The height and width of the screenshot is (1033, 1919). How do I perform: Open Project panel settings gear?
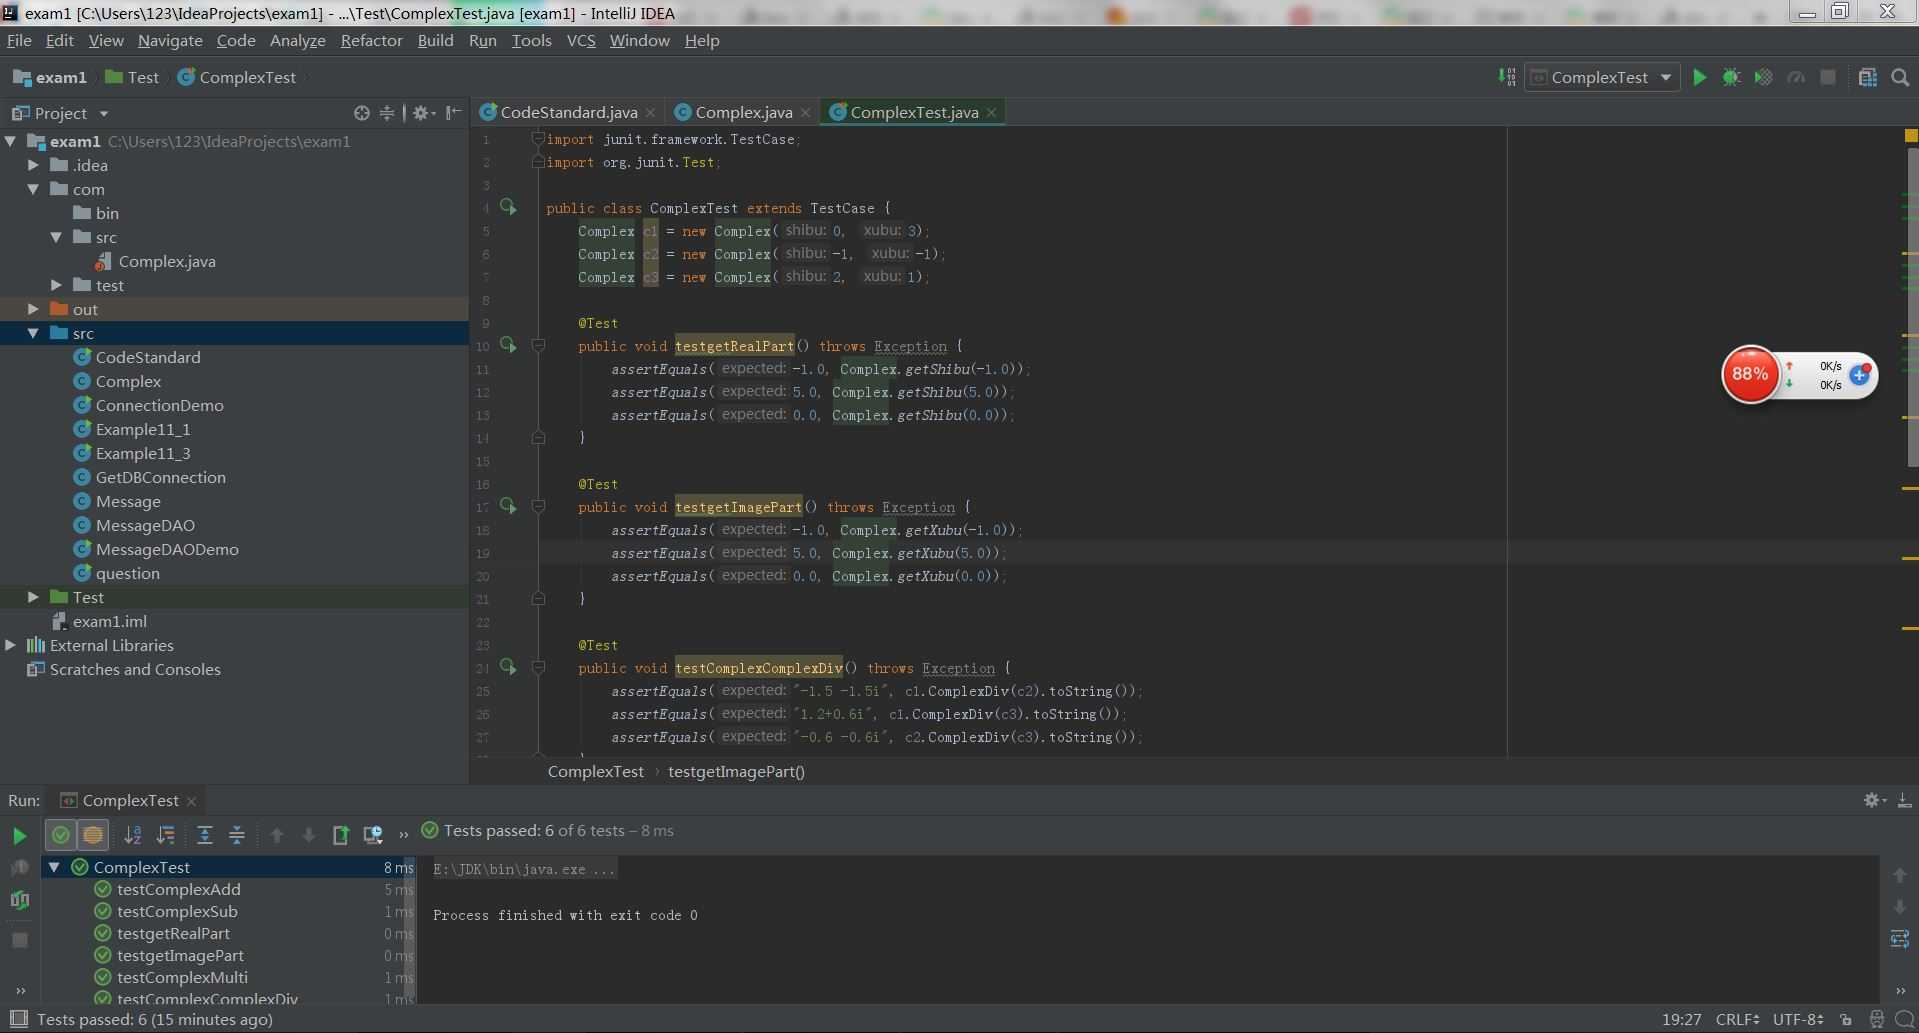point(423,113)
